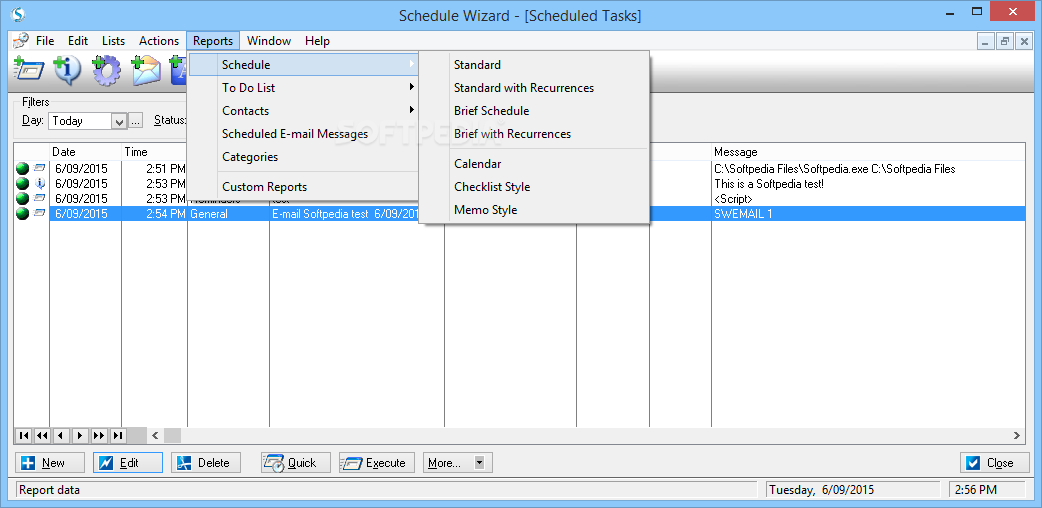This screenshot has height=508, width=1042.
Task: Open the Lists menu
Action: [x=113, y=41]
